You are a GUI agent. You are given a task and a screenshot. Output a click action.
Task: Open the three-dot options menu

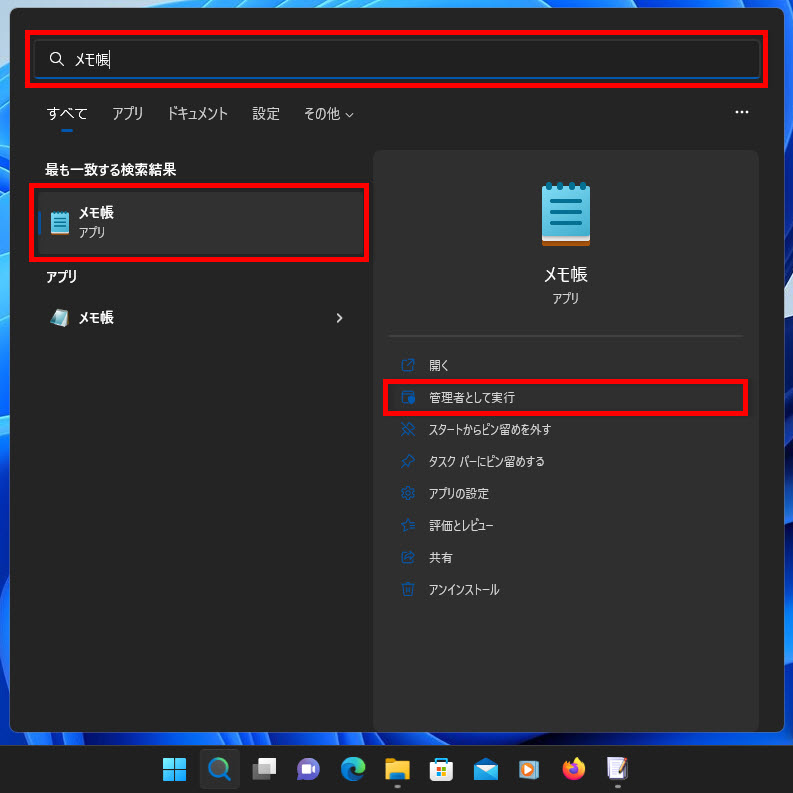[x=741, y=113]
